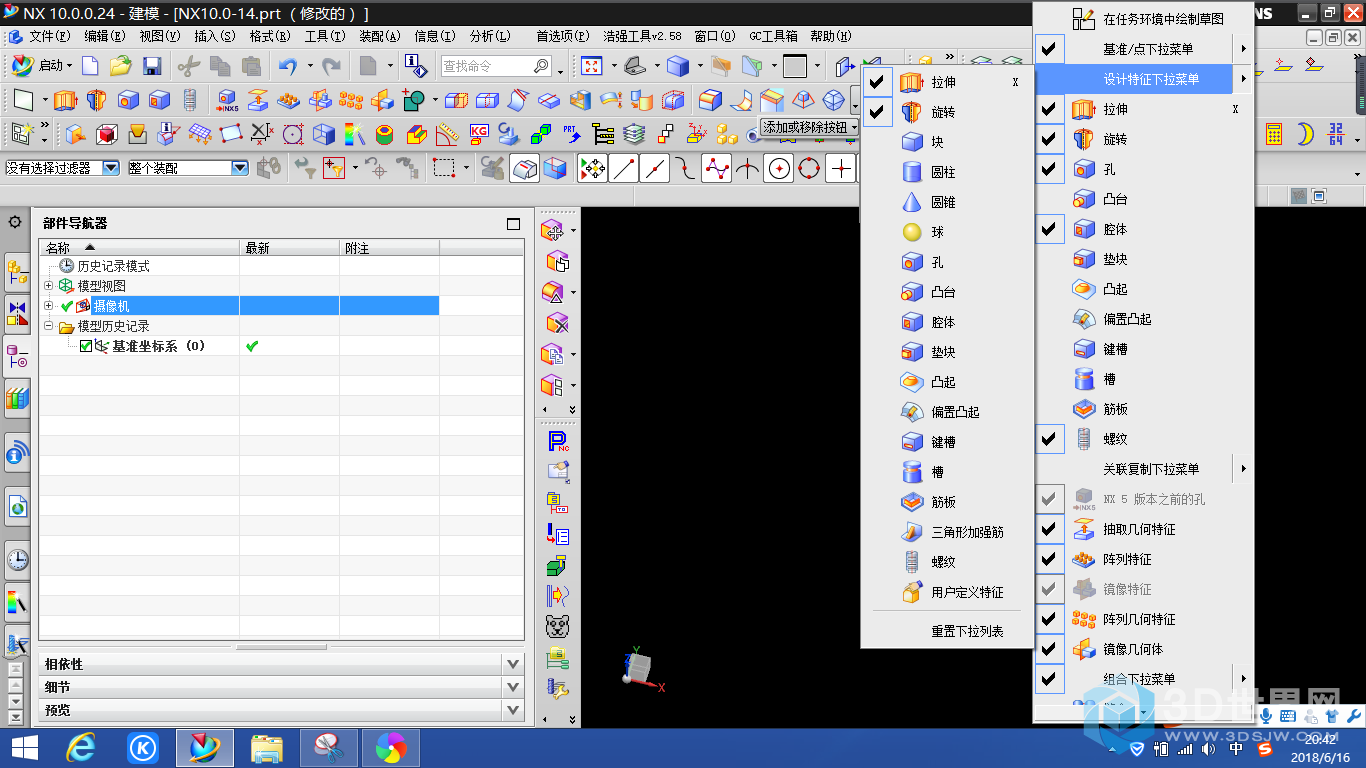Open the GC工具箱 menu
Viewport: 1366px width, 768px height.
[772, 36]
